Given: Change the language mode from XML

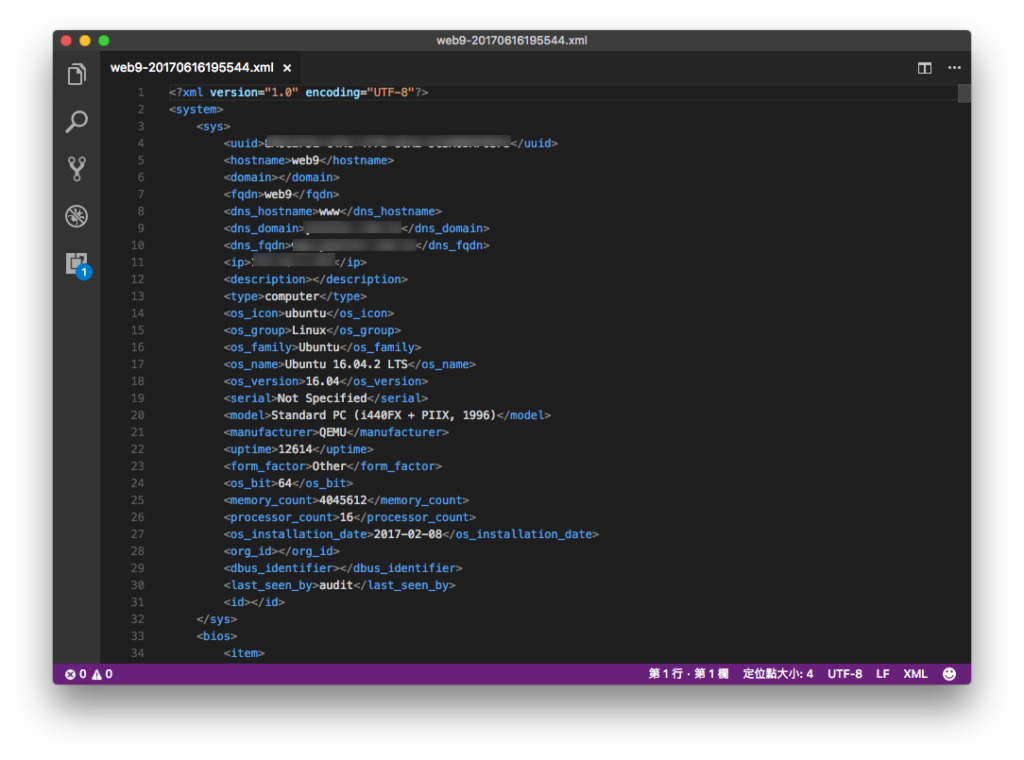Looking at the screenshot, I should pos(915,674).
